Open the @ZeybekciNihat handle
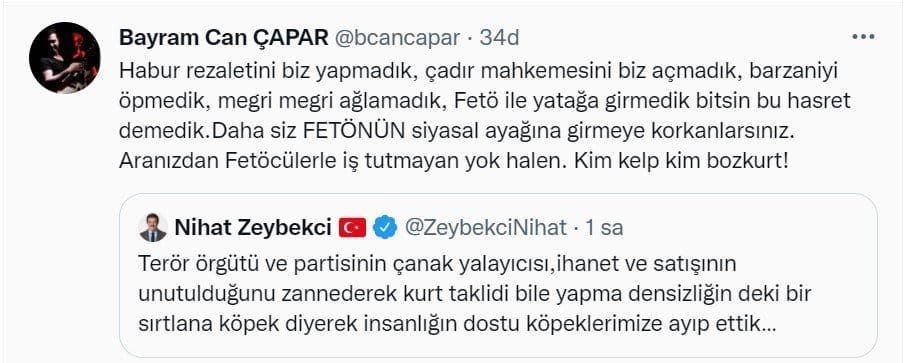The image size is (905, 363). [x=485, y=229]
